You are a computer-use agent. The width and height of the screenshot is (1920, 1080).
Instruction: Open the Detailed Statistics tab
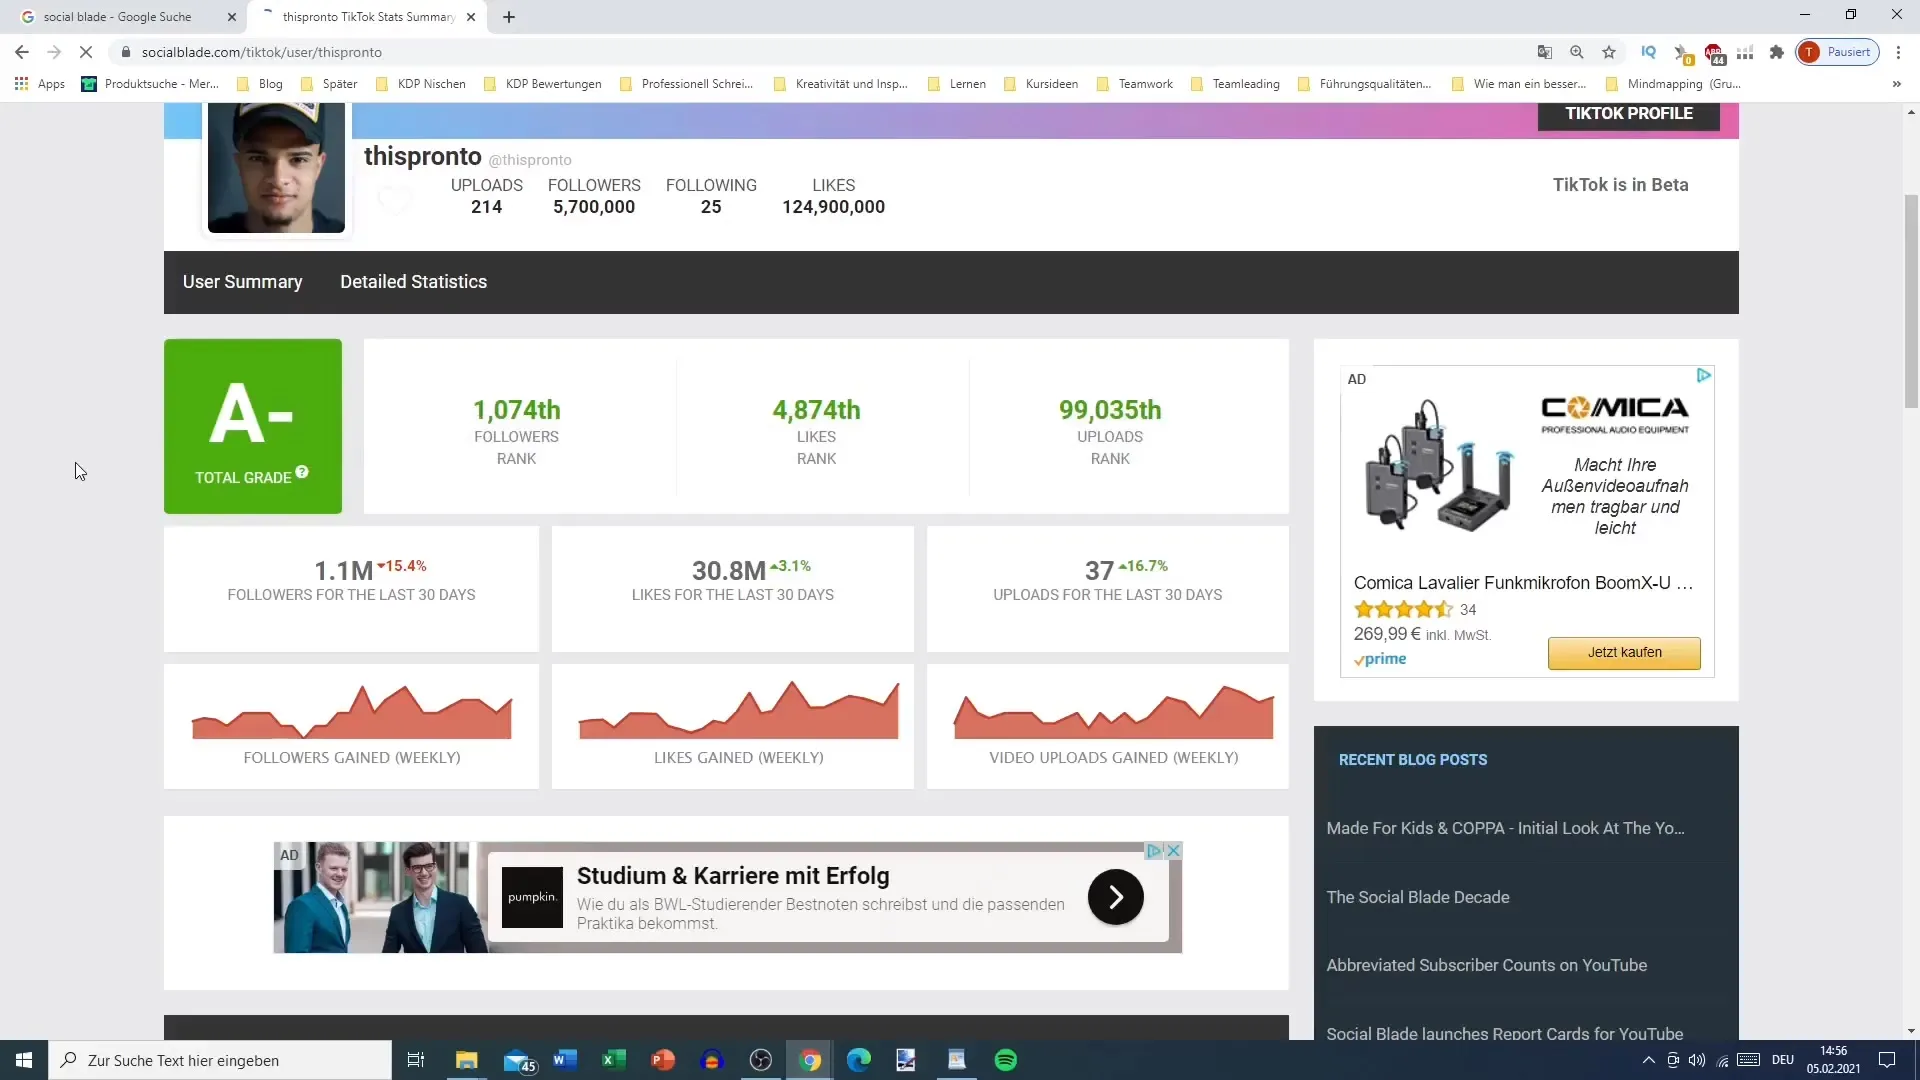(x=413, y=282)
